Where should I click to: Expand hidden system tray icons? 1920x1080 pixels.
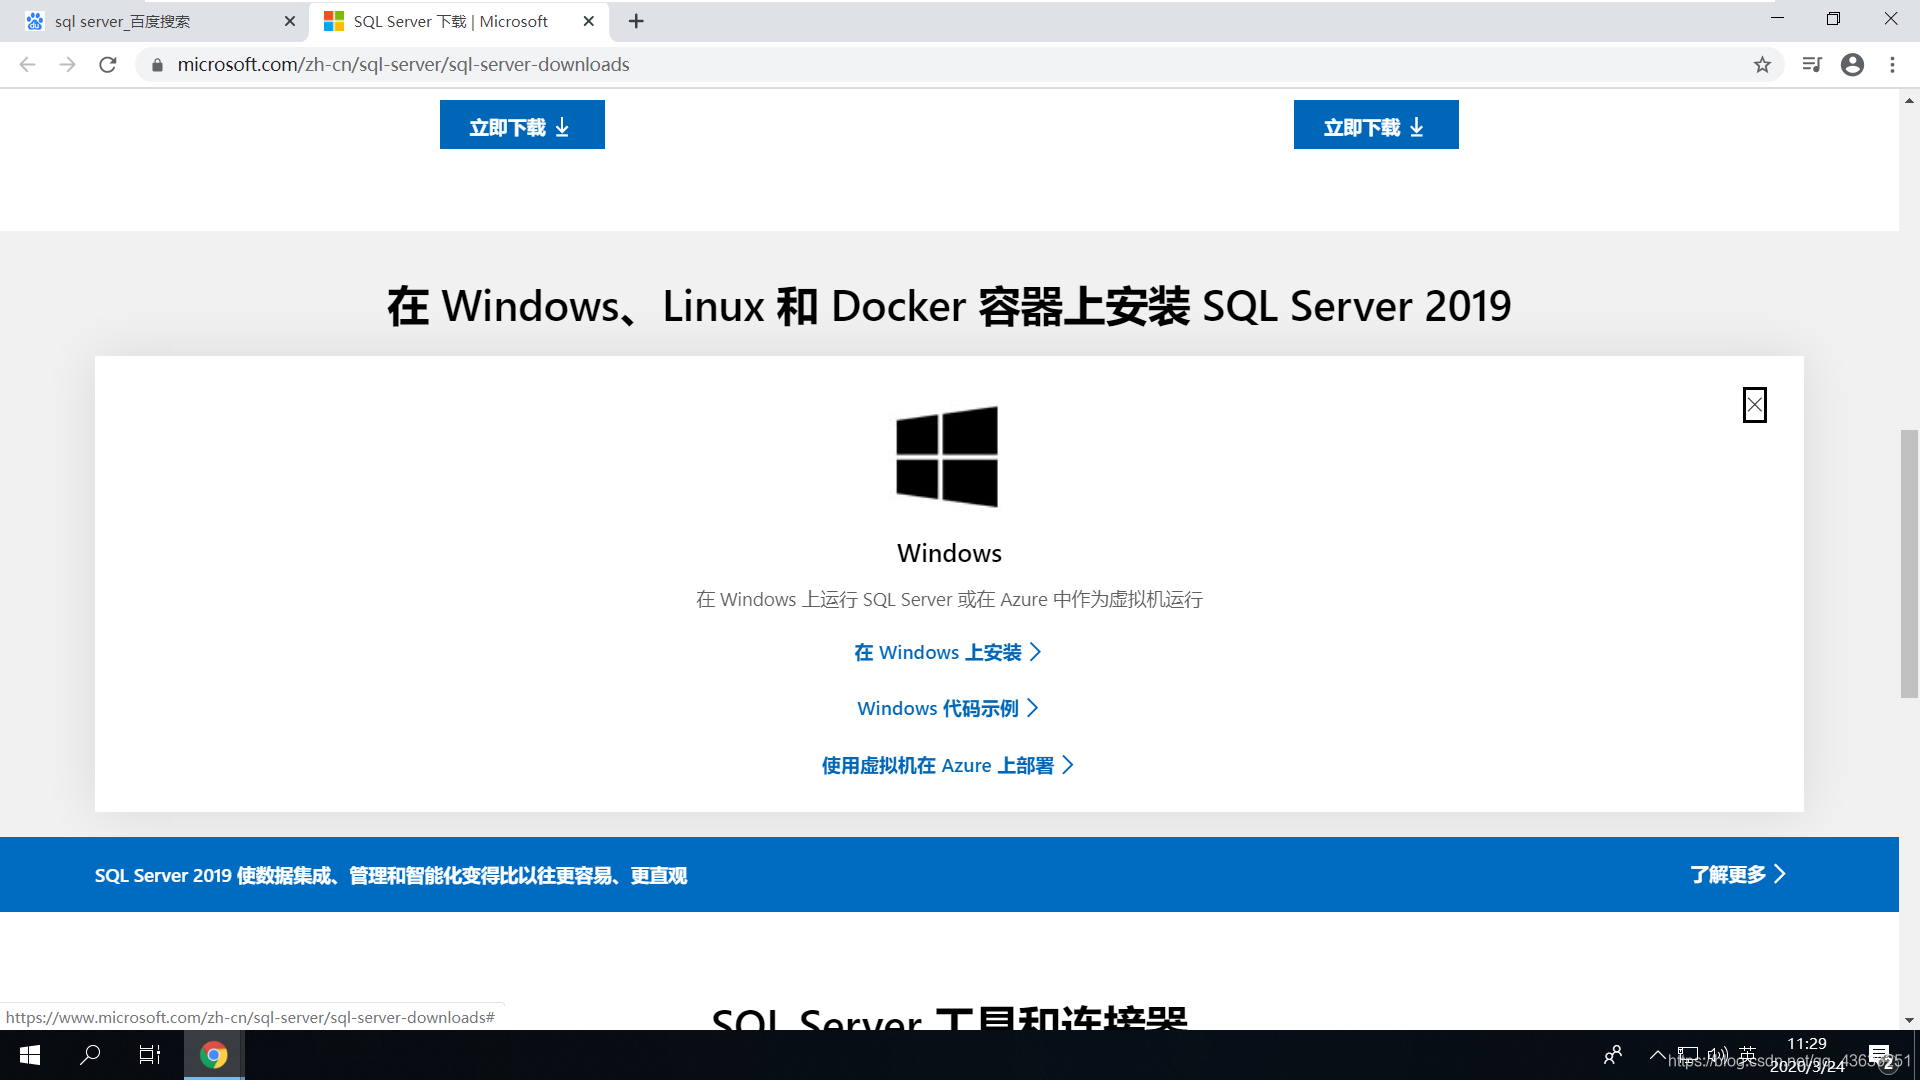pyautogui.click(x=1657, y=1055)
